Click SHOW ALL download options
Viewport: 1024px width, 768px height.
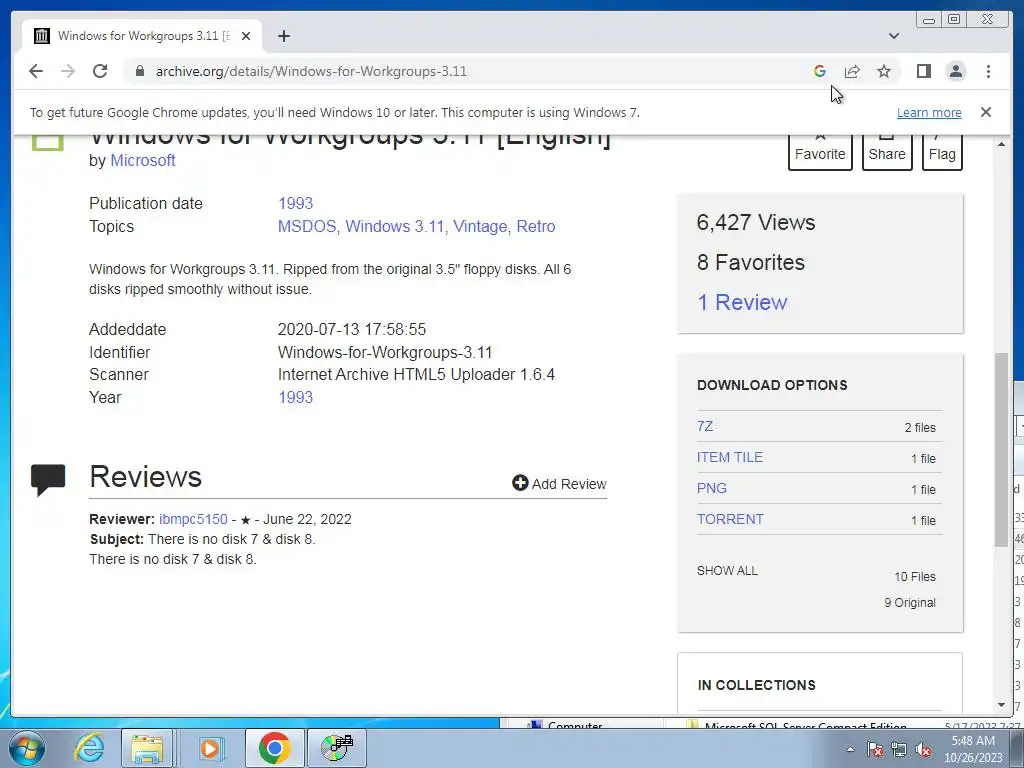pyautogui.click(x=727, y=570)
